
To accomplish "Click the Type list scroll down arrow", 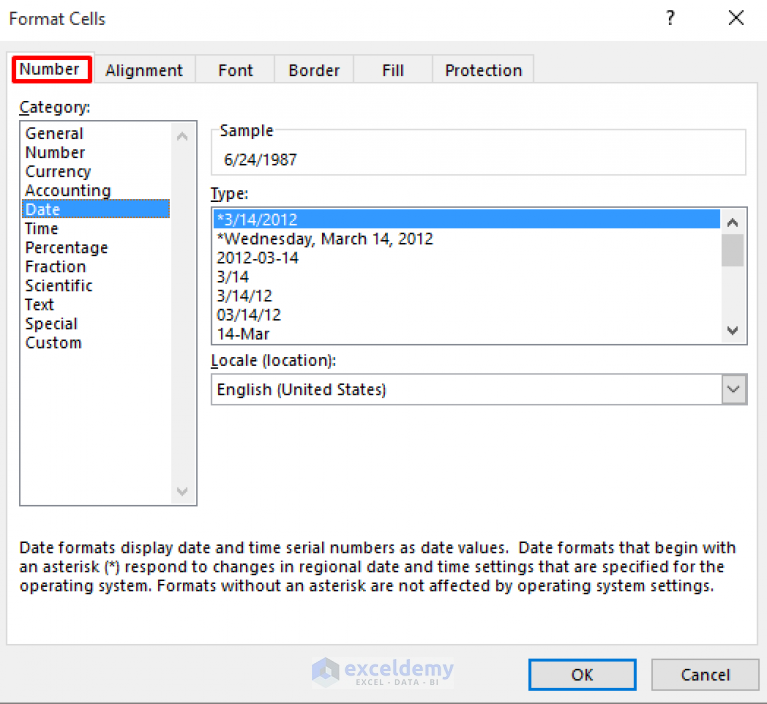I will (x=732, y=331).
